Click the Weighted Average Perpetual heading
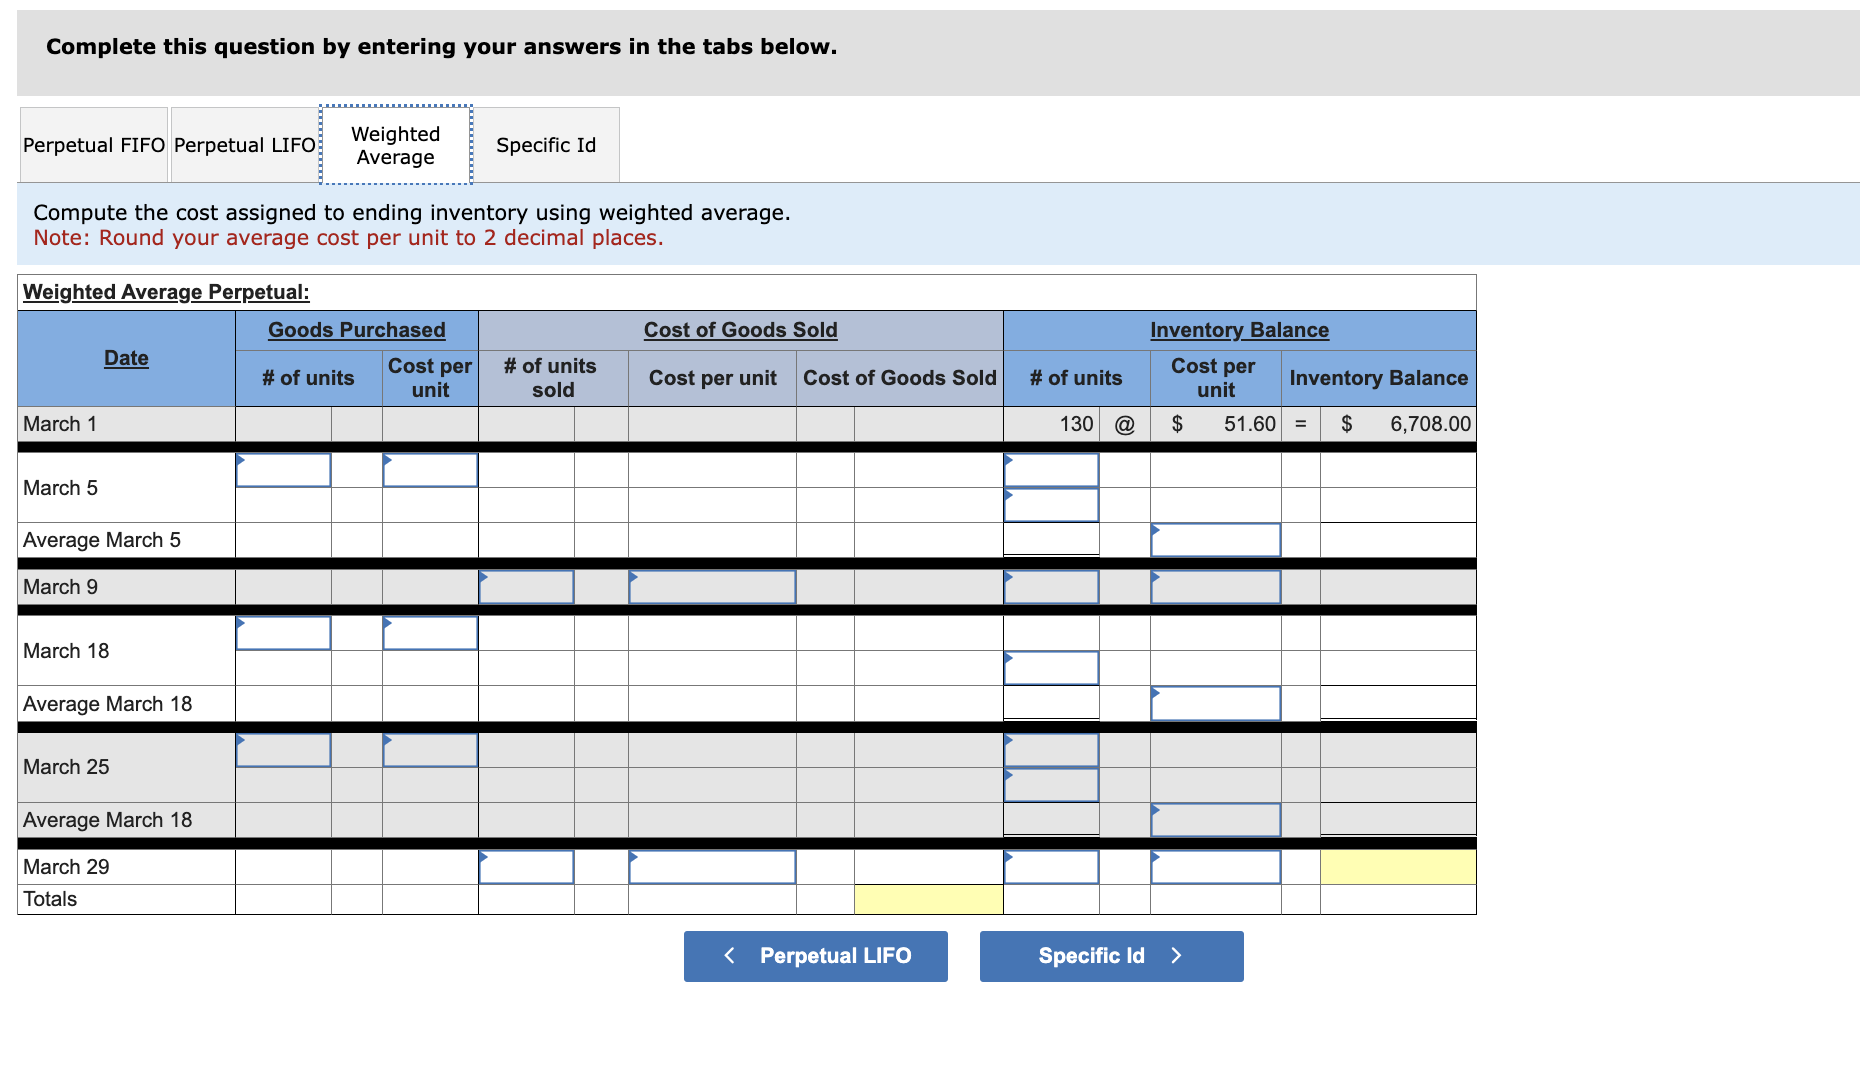1860x1070 pixels. click(x=166, y=292)
